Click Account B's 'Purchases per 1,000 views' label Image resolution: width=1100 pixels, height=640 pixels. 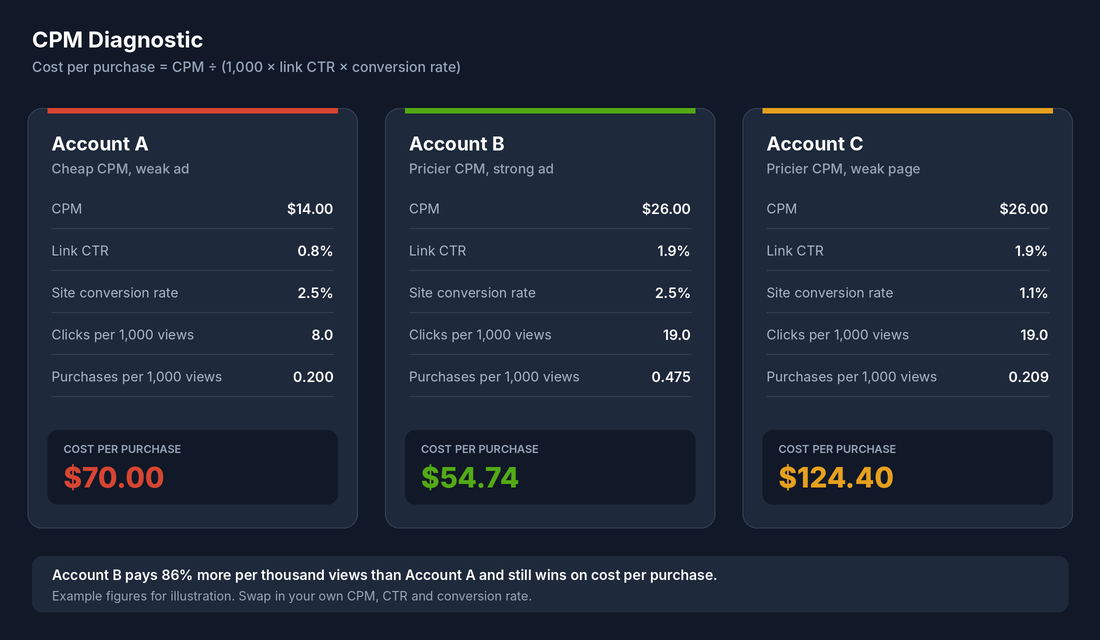(495, 378)
